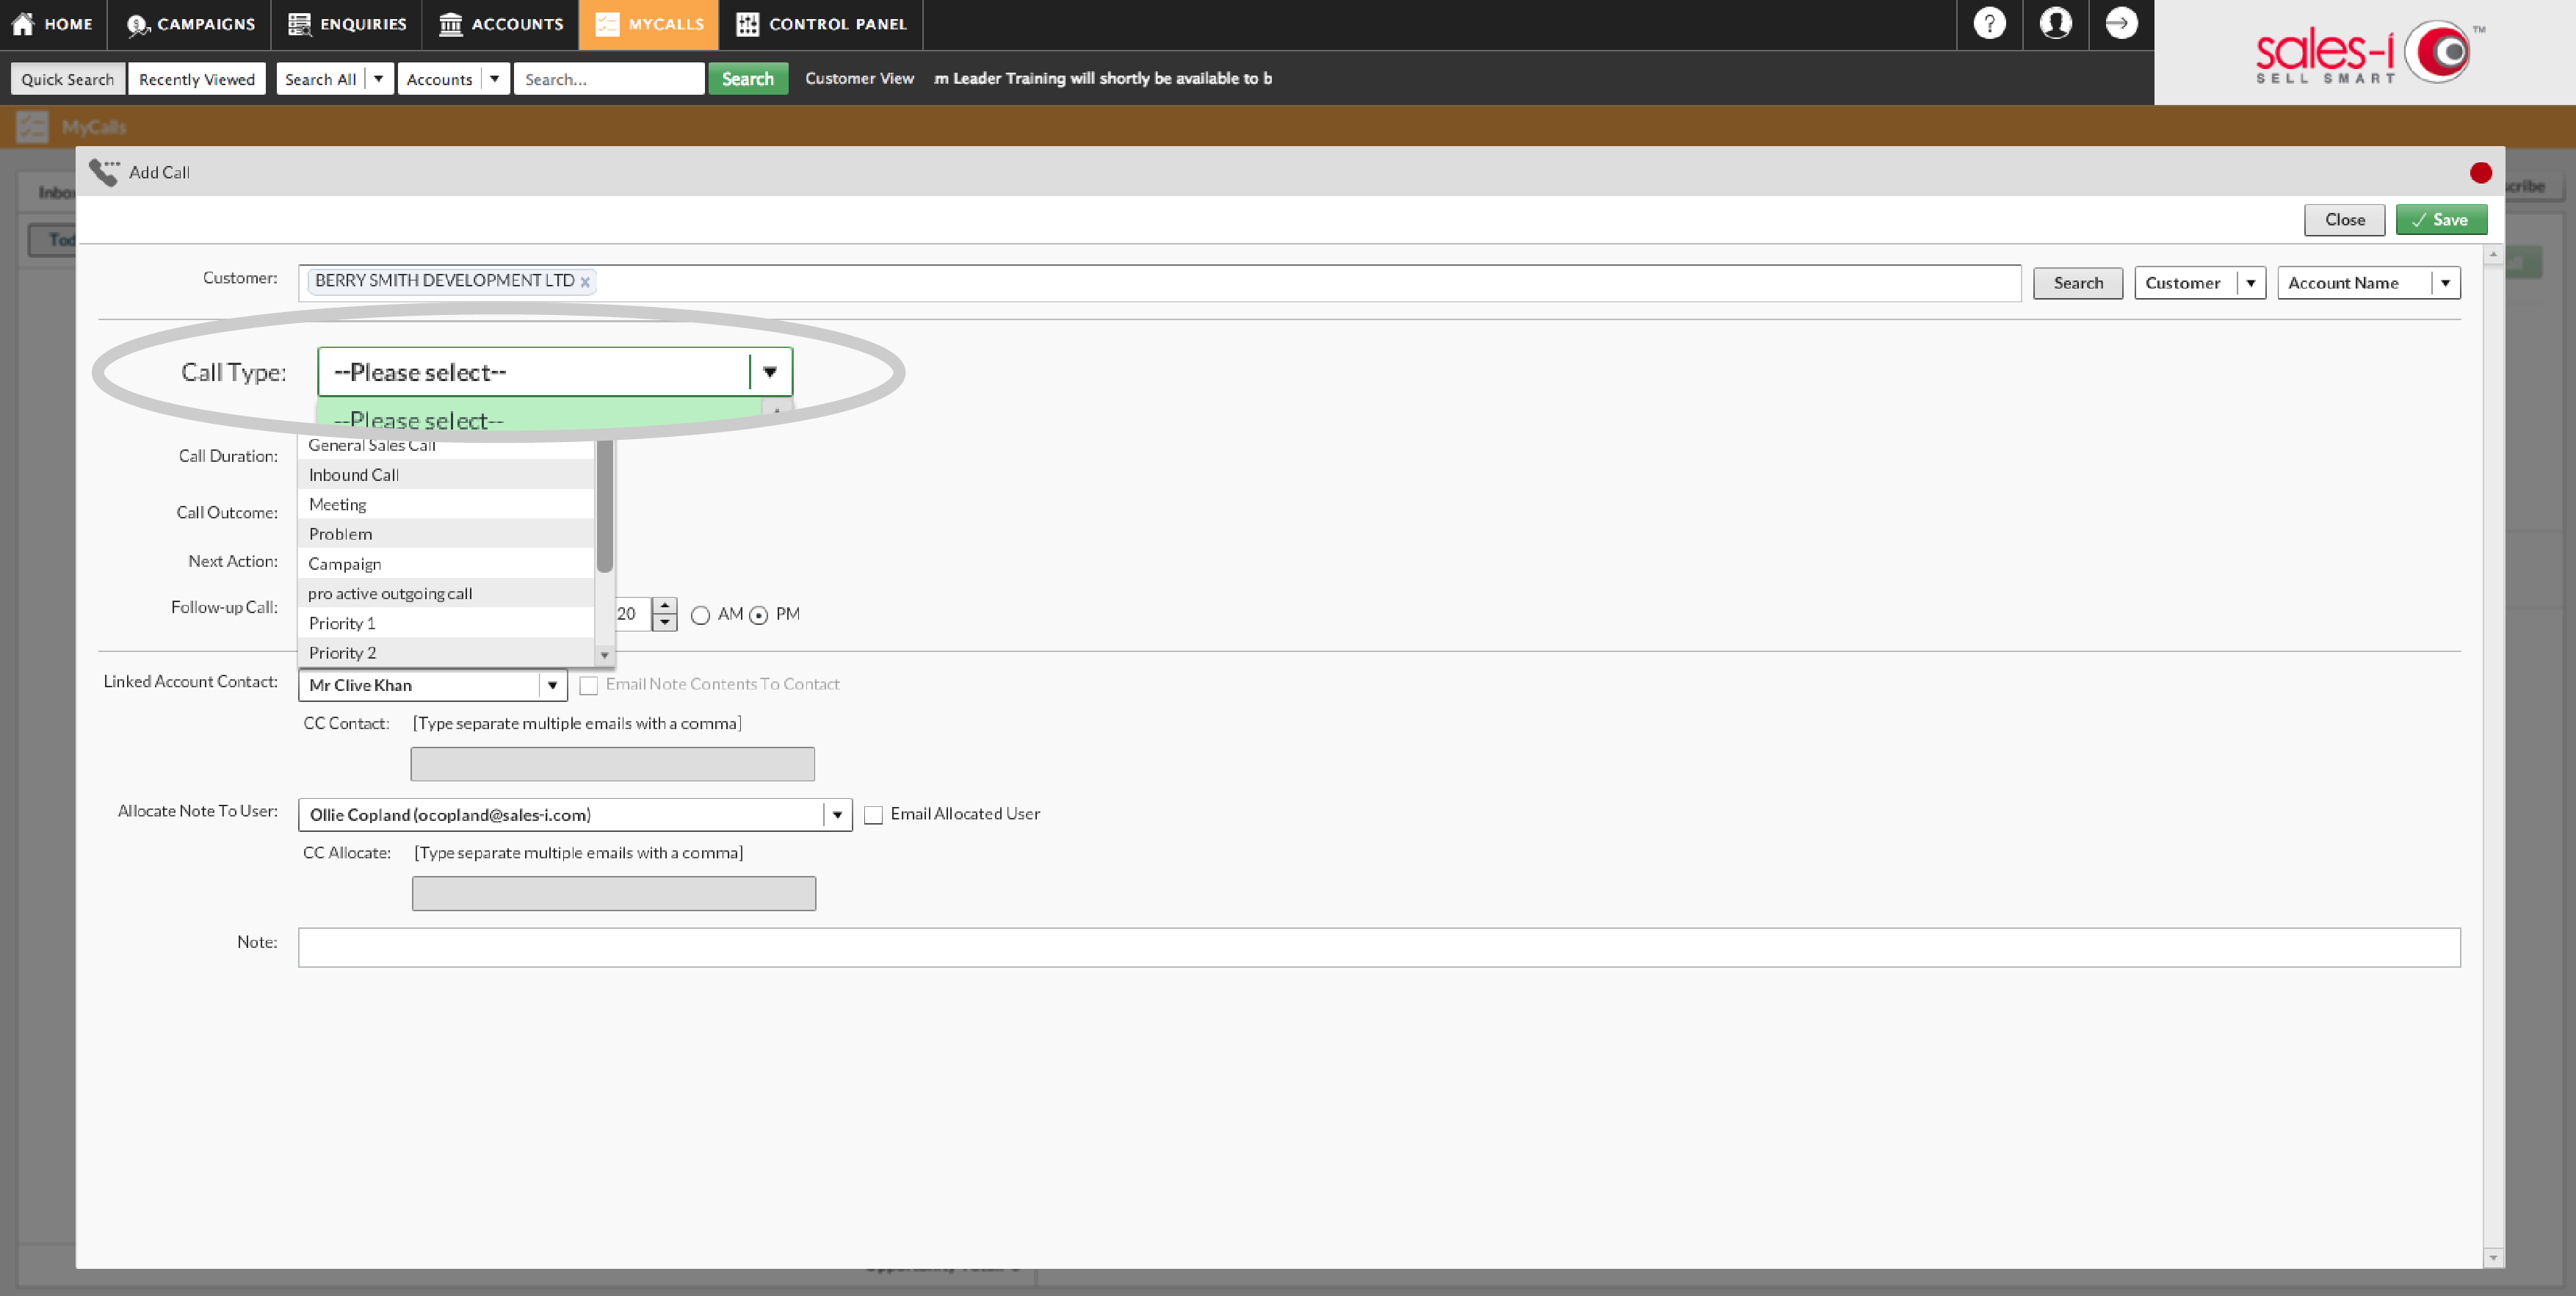This screenshot has width=2576, height=1296.
Task: Open the Account Name sort dropdown
Action: [2446, 282]
